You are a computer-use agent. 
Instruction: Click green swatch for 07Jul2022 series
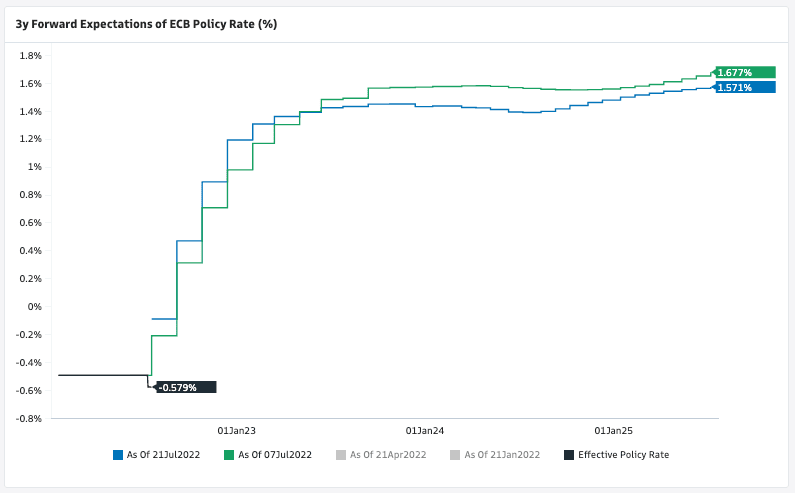pos(230,455)
